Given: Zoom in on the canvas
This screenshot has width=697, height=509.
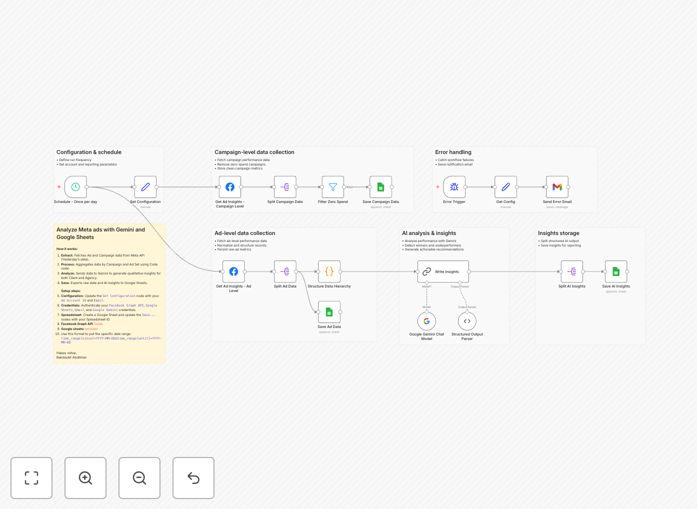Looking at the screenshot, I should point(85,478).
